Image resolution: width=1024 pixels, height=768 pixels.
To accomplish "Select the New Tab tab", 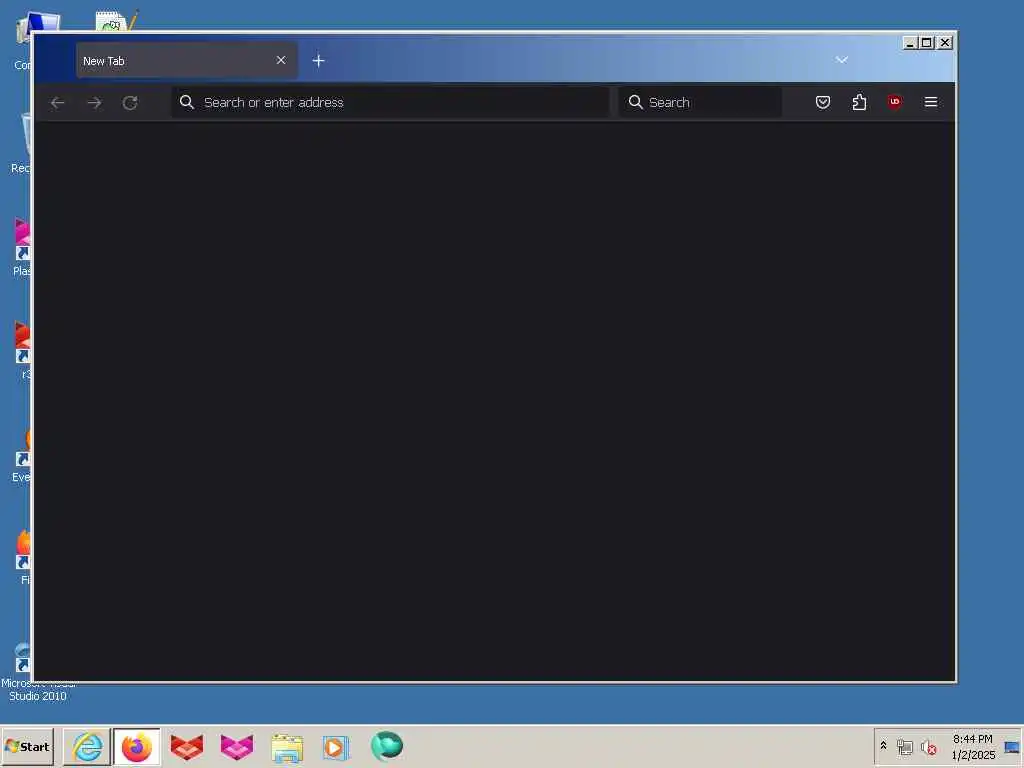I will tap(187, 61).
